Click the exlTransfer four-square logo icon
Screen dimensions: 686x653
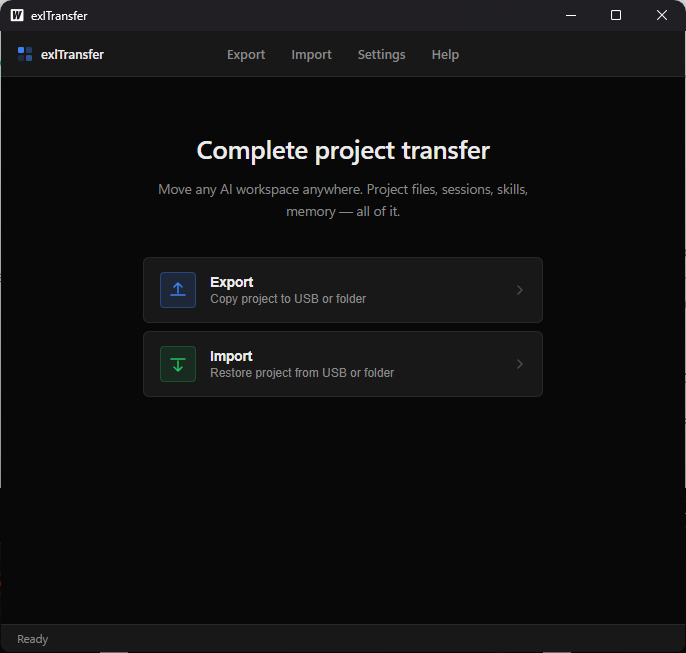tap(25, 54)
